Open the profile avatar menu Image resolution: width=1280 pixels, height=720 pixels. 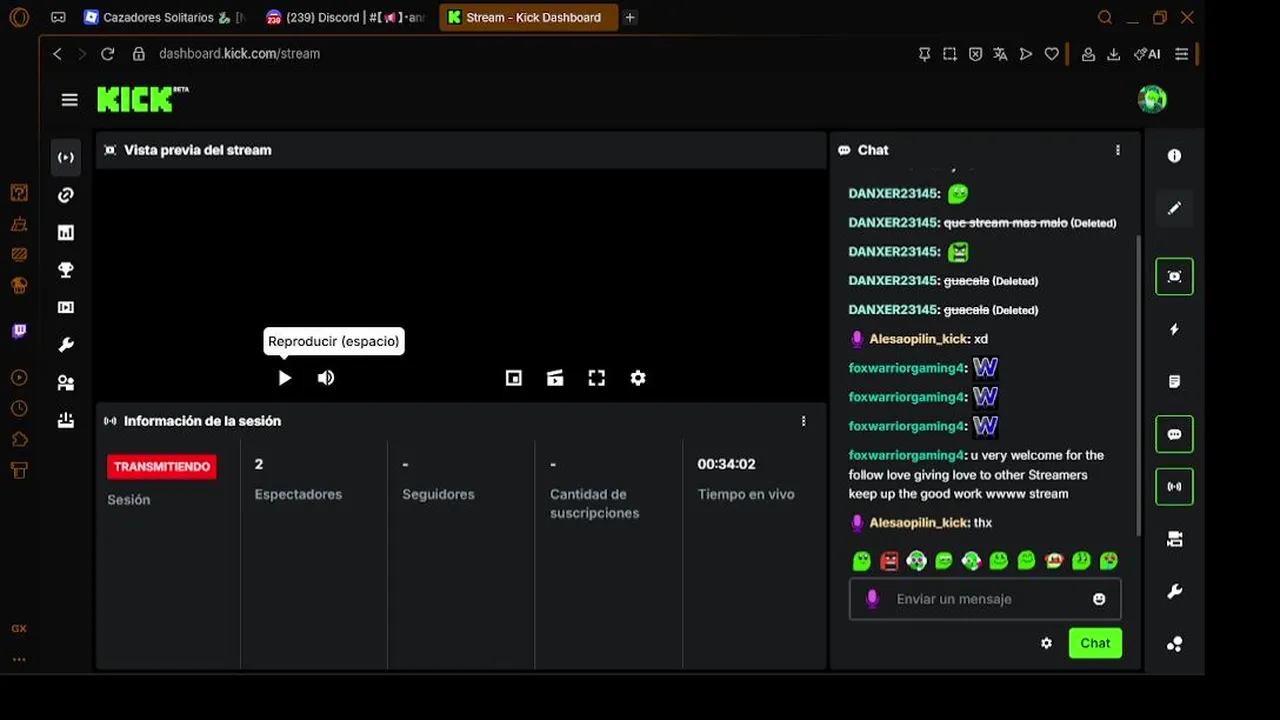pyautogui.click(x=1152, y=99)
